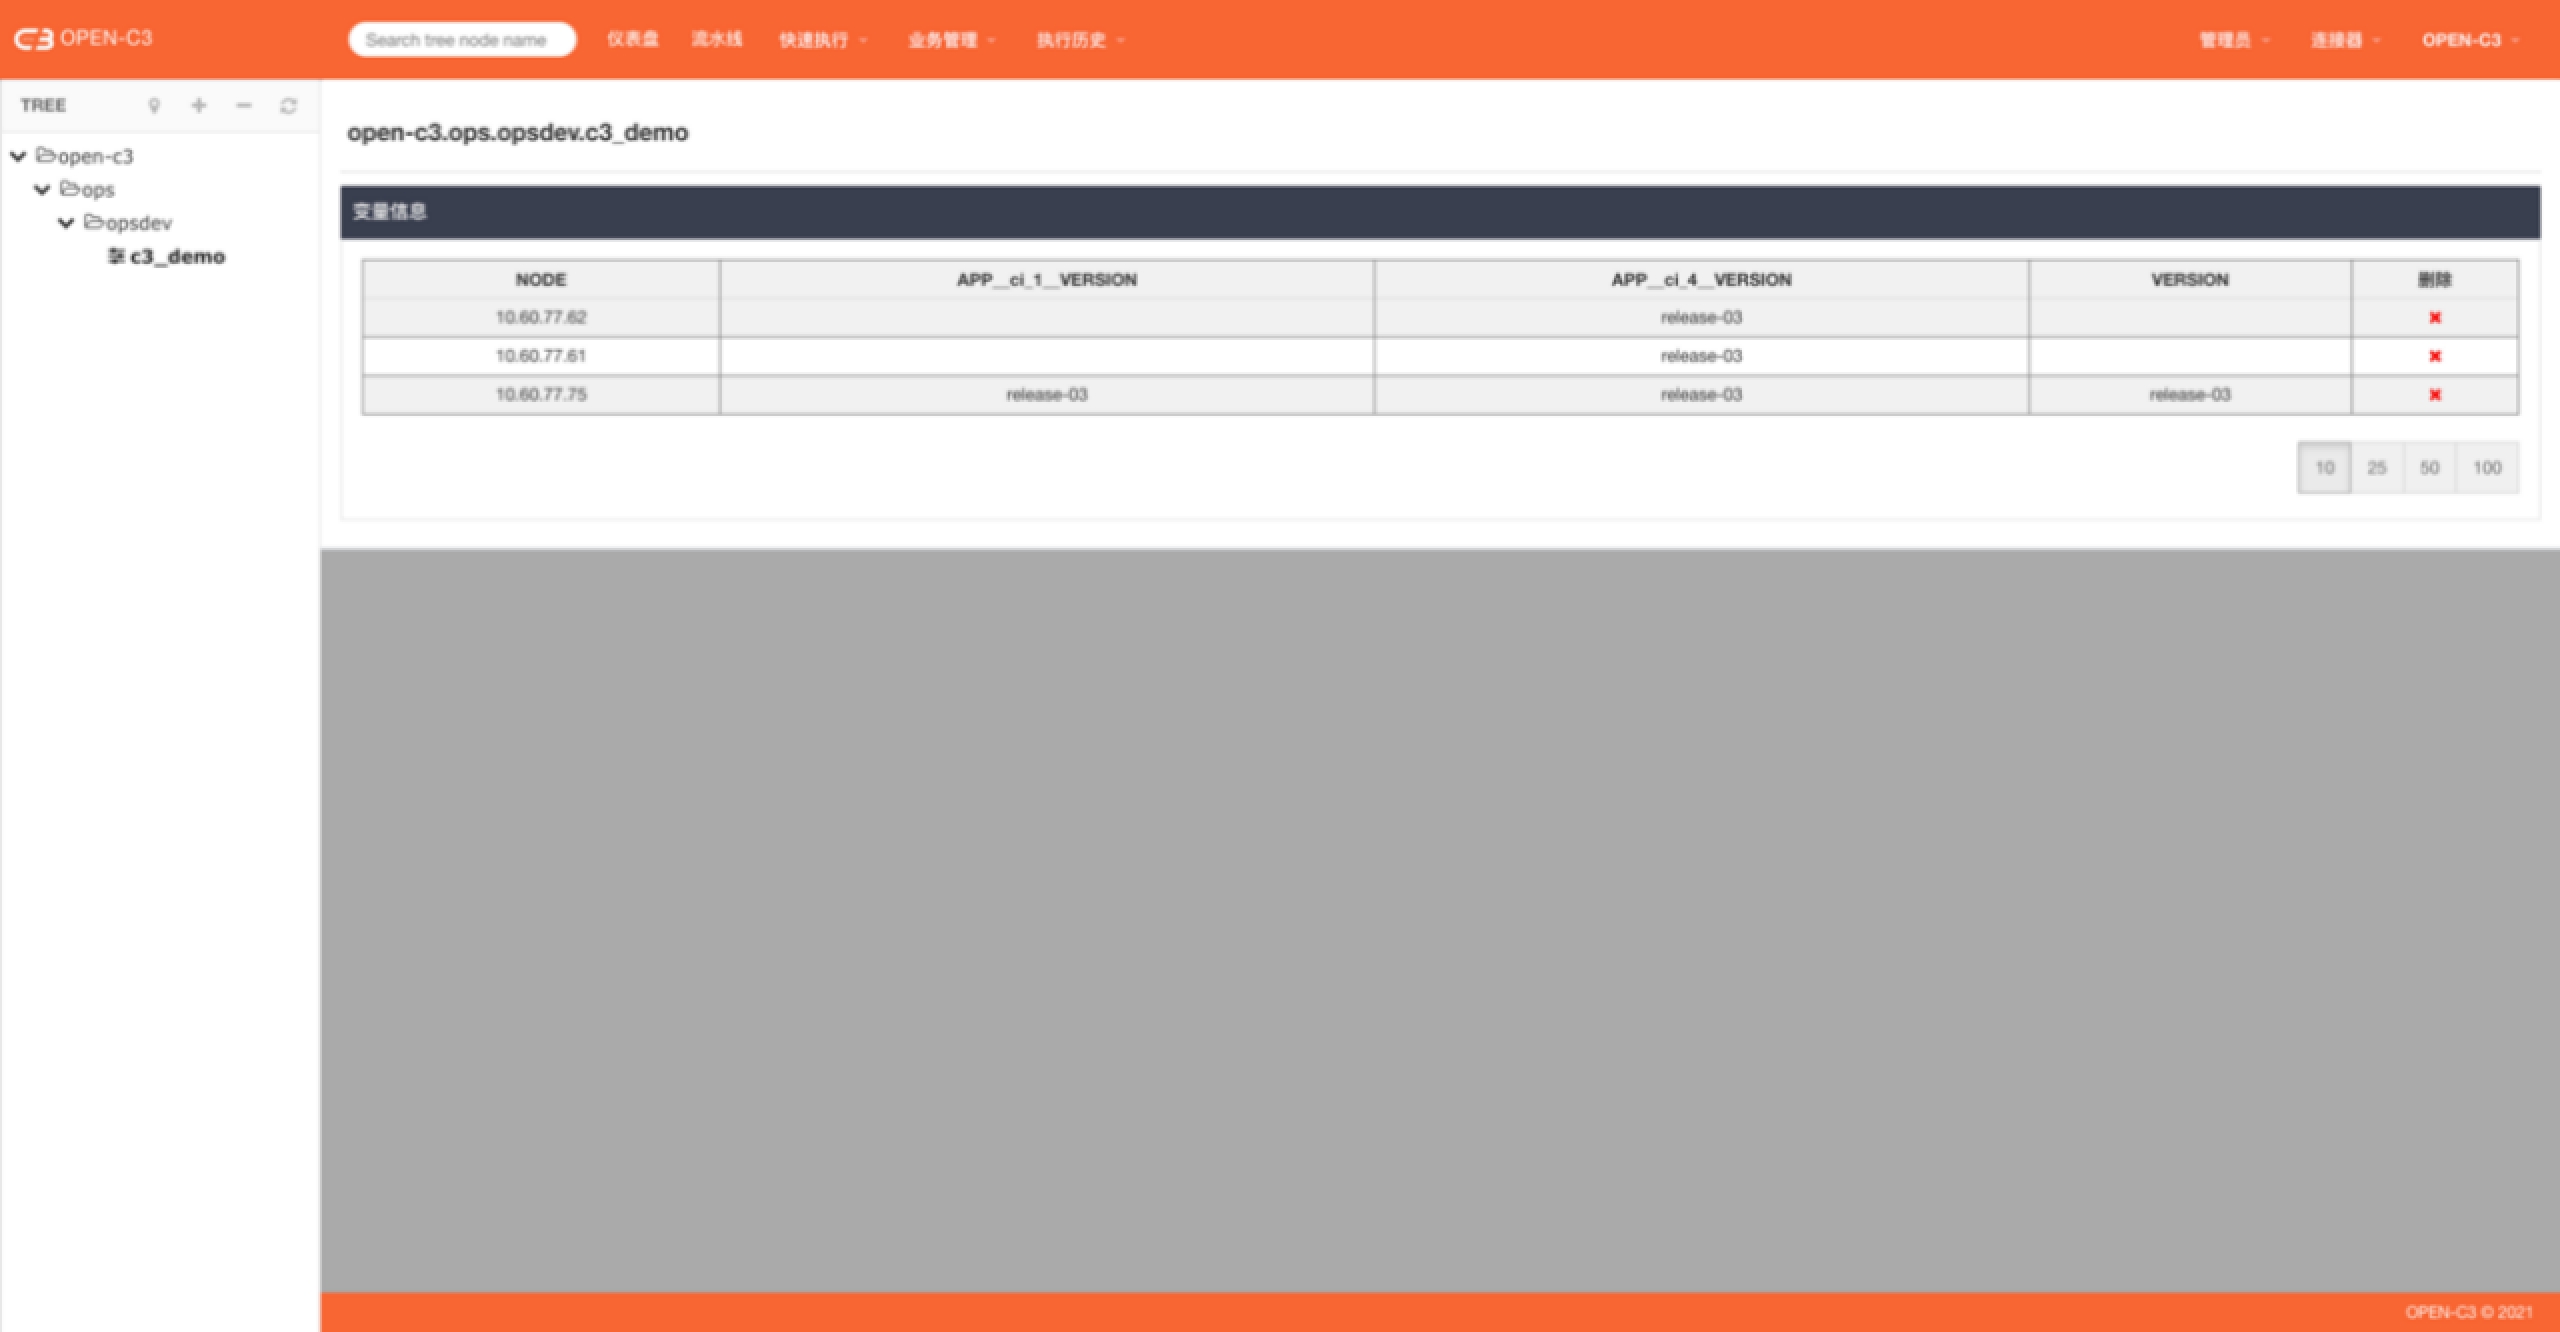Select the c3_demo tree node
2560x1332 pixels.
click(x=176, y=257)
